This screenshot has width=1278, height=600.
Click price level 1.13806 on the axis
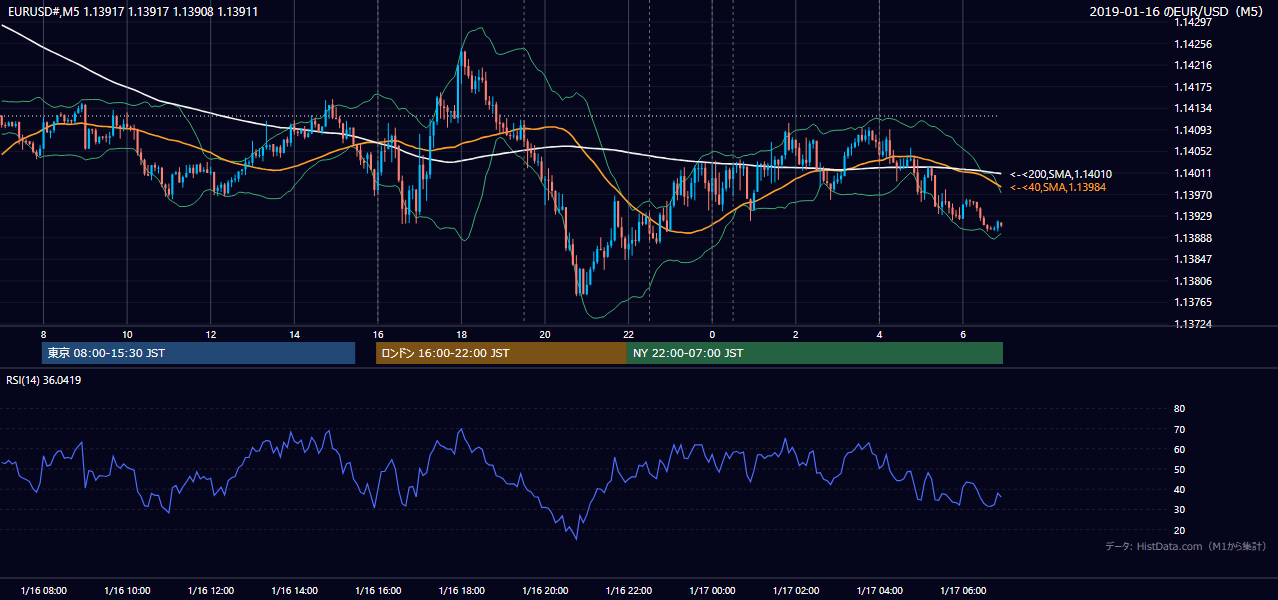pos(1192,281)
